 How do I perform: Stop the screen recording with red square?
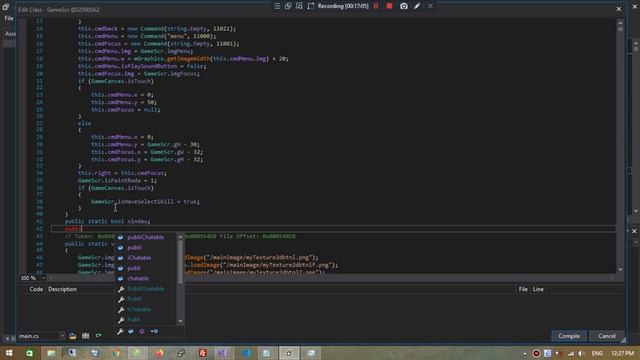point(389,6)
